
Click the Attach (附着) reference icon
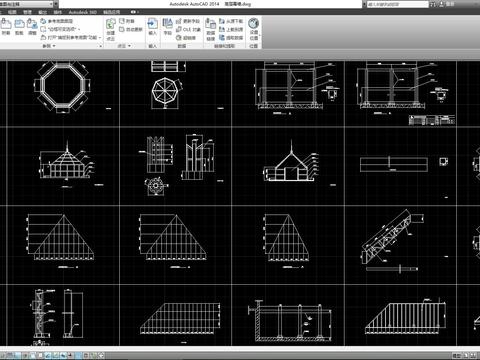pyautogui.click(x=6, y=27)
